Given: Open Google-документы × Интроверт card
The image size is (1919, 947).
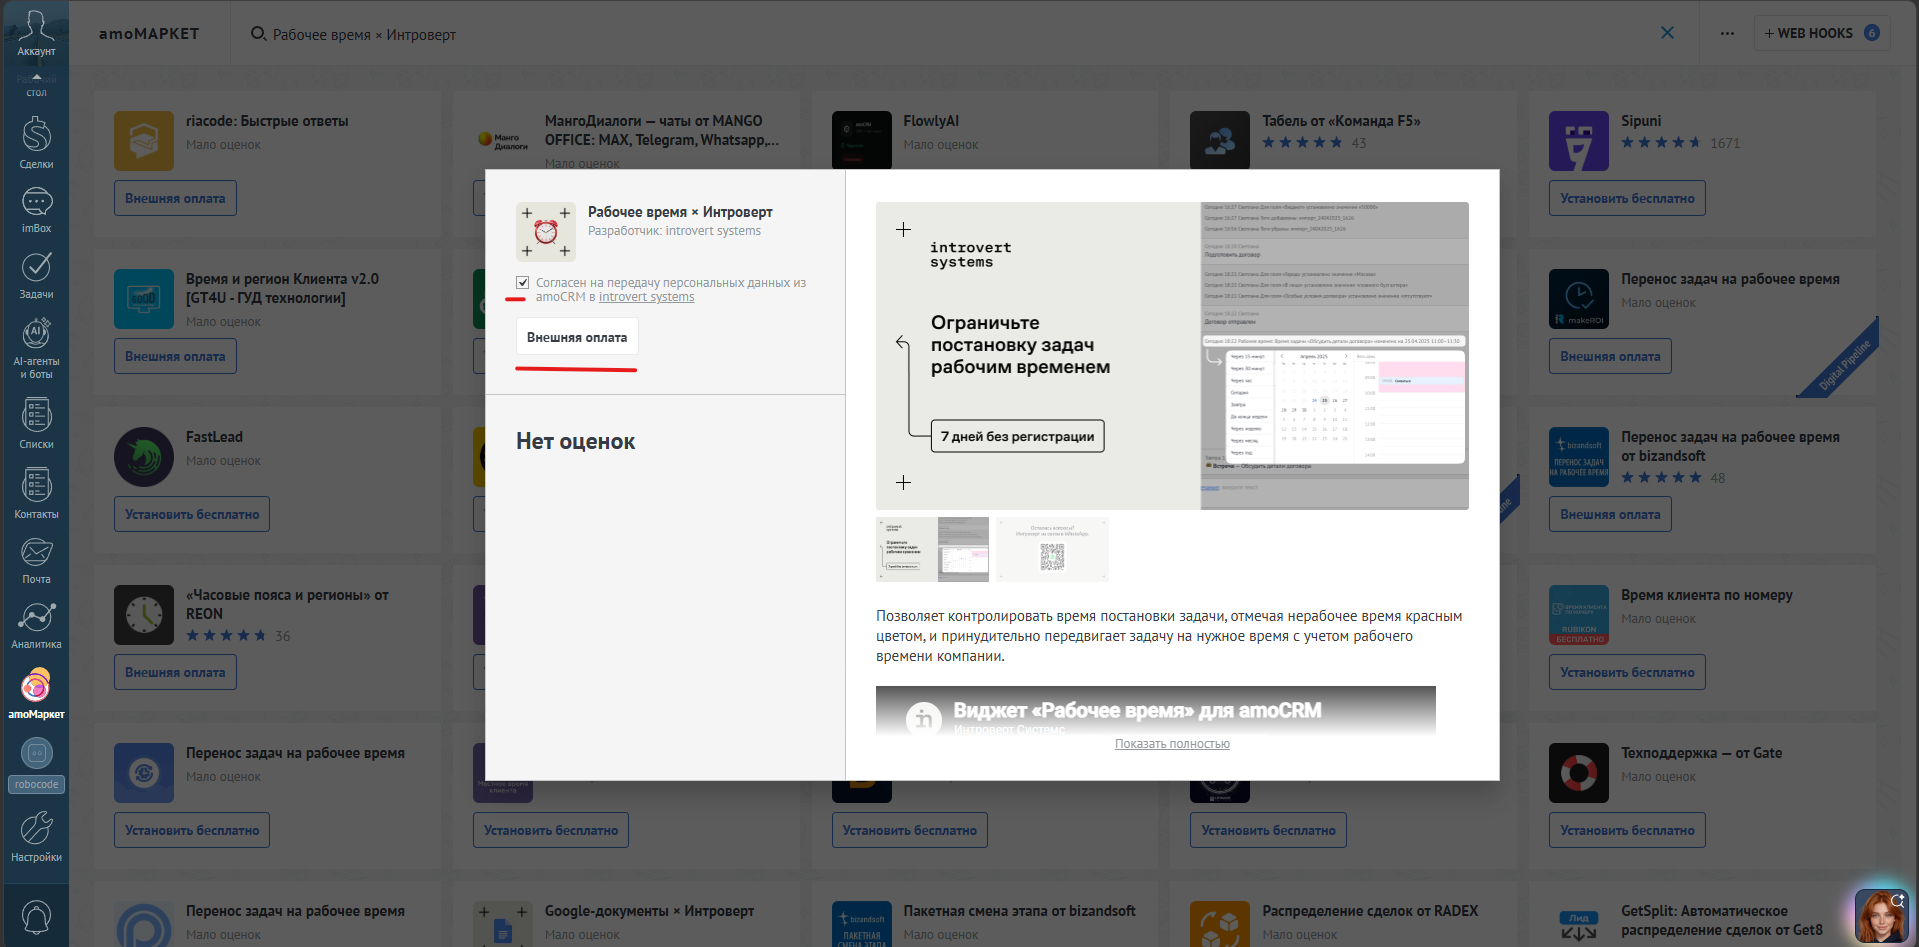Looking at the screenshot, I should coord(649,911).
